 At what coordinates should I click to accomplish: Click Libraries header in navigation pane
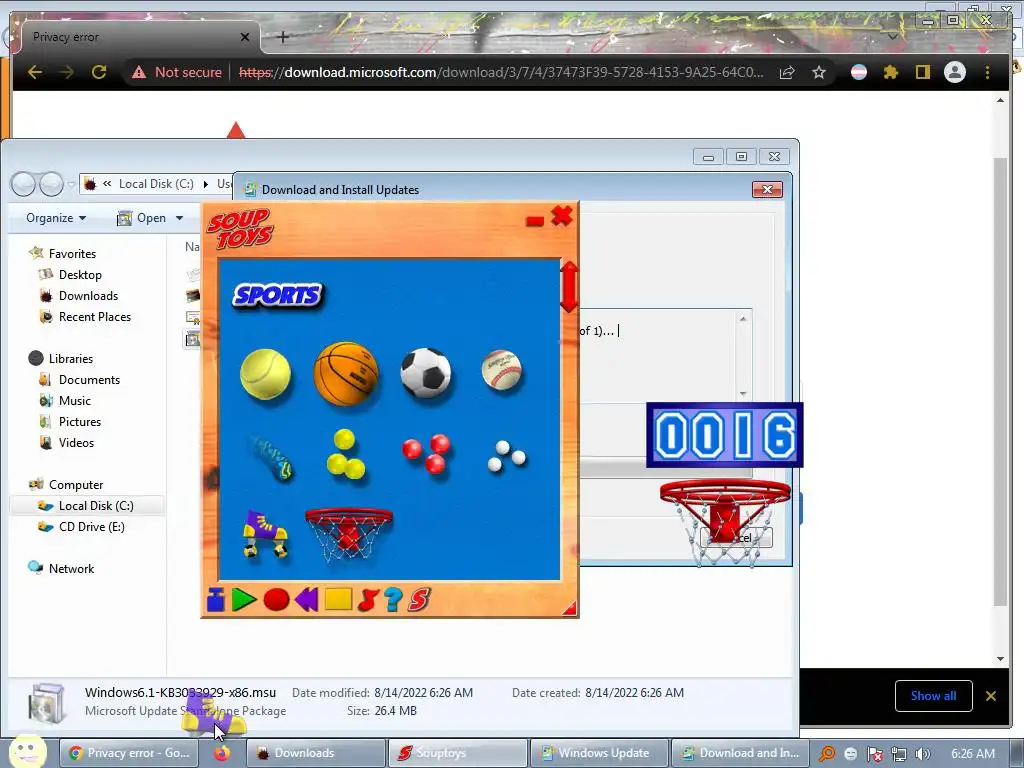71,359
